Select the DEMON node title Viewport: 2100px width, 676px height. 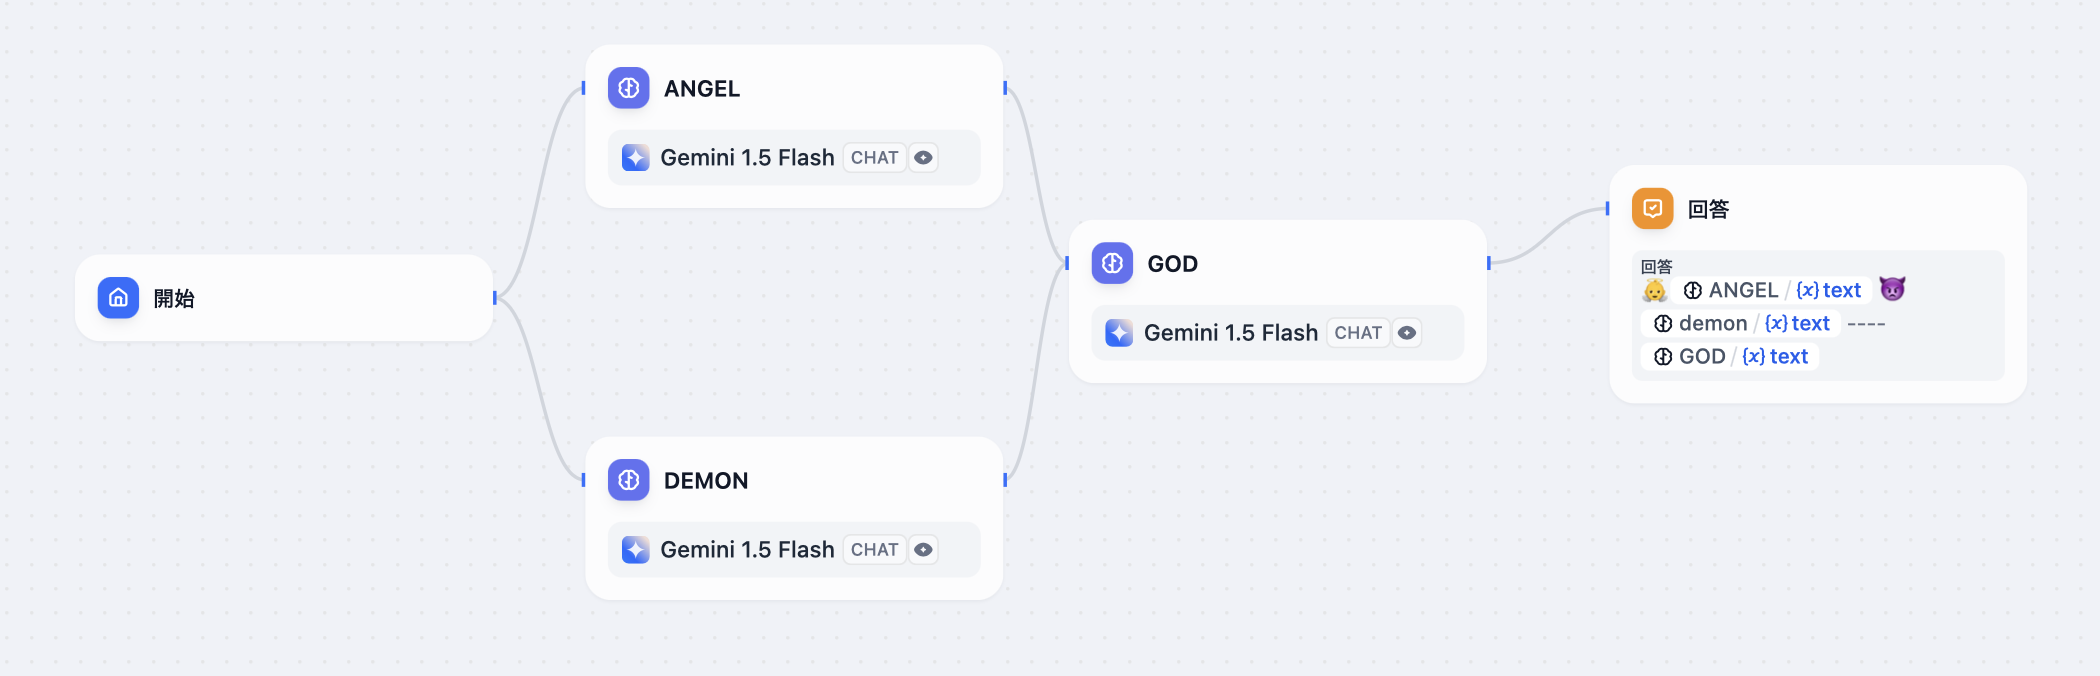coord(706,481)
